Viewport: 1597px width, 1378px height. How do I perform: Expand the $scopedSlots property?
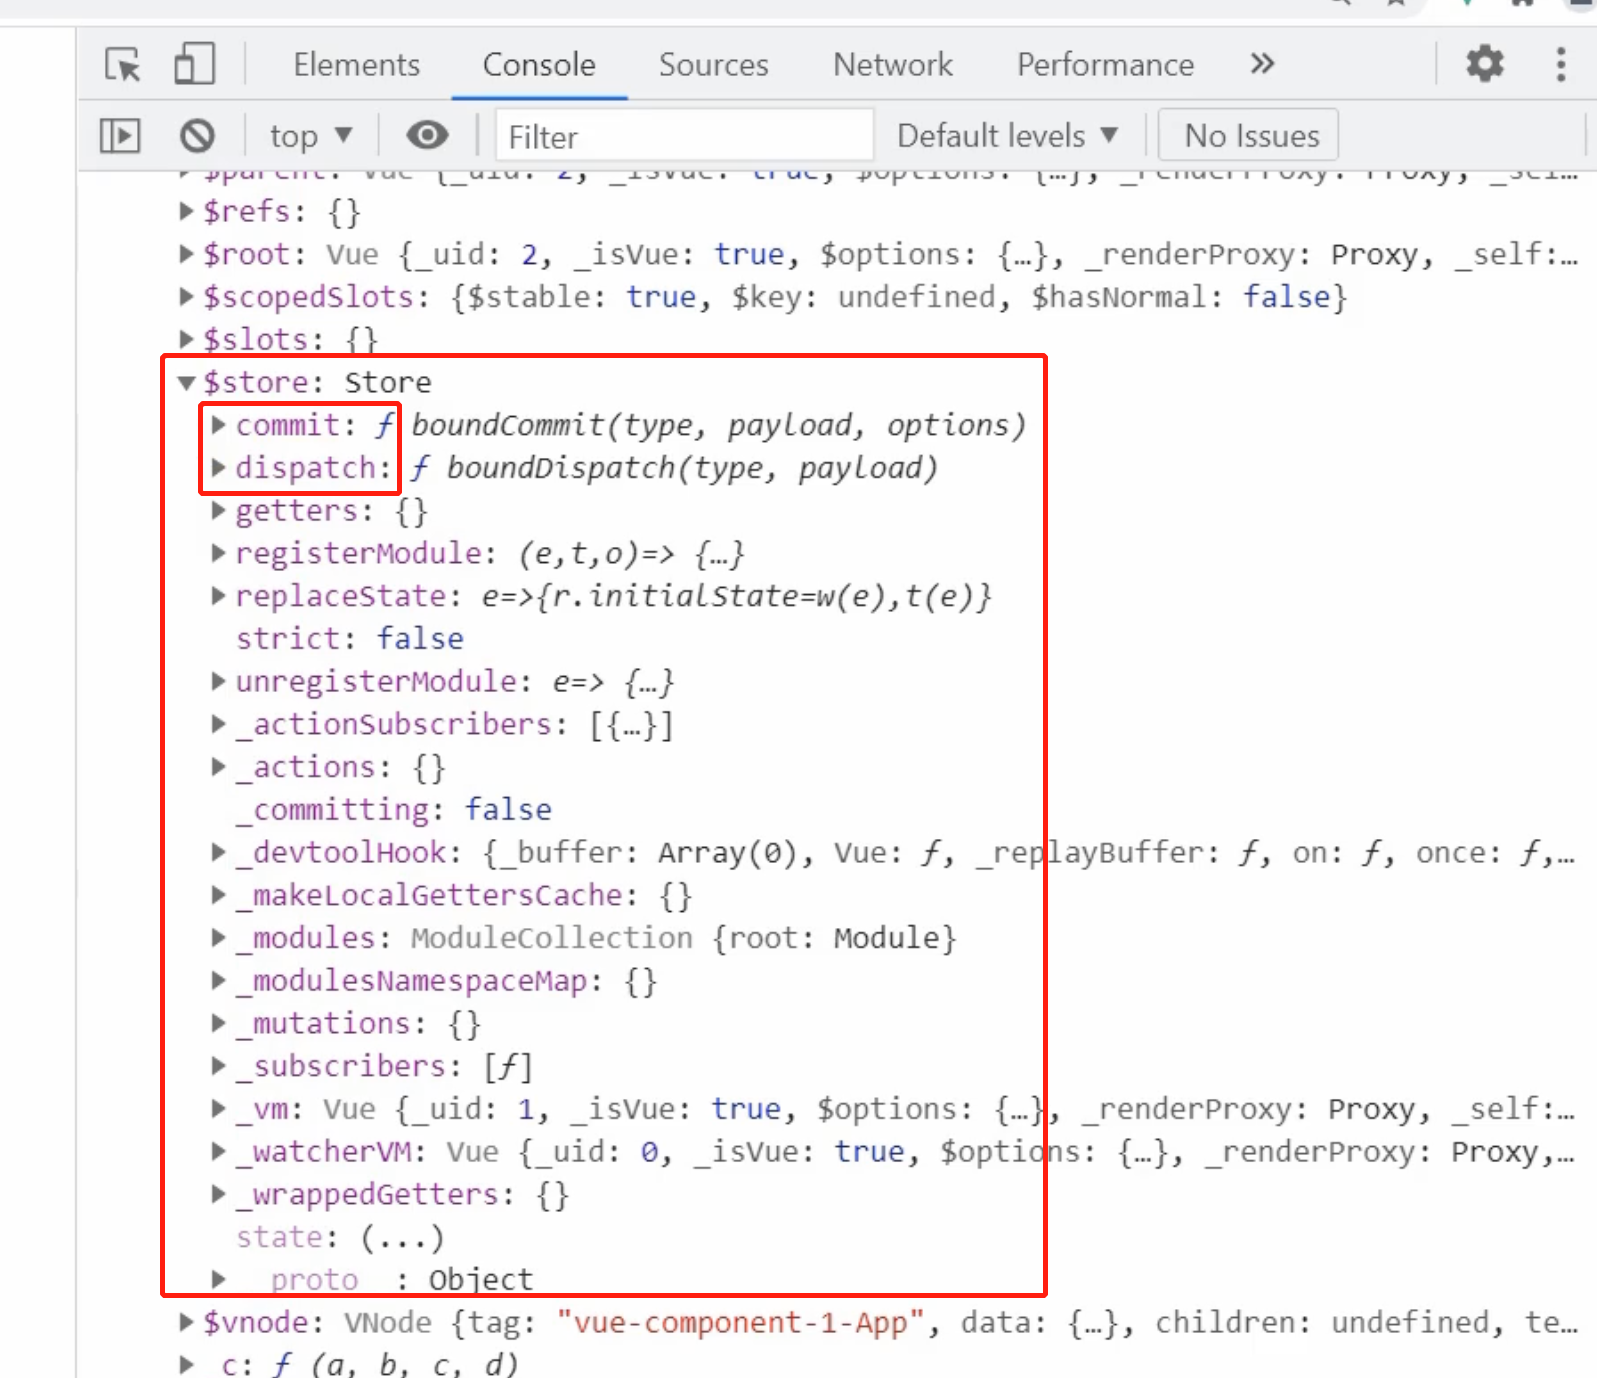186,297
